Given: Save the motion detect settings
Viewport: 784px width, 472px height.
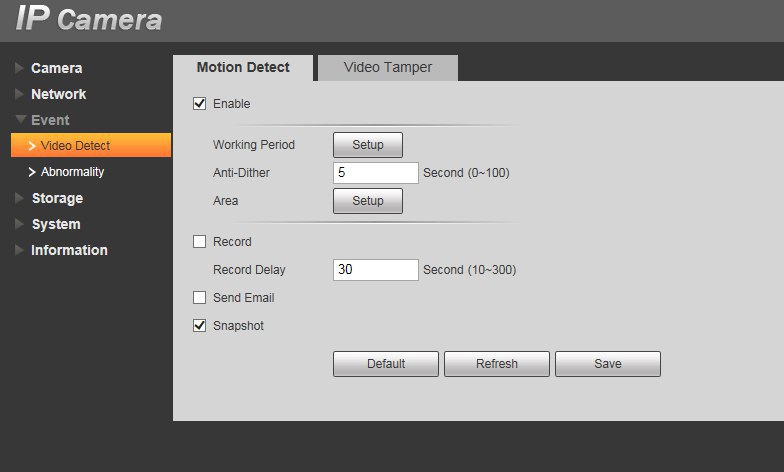Looking at the screenshot, I should click(x=608, y=364).
